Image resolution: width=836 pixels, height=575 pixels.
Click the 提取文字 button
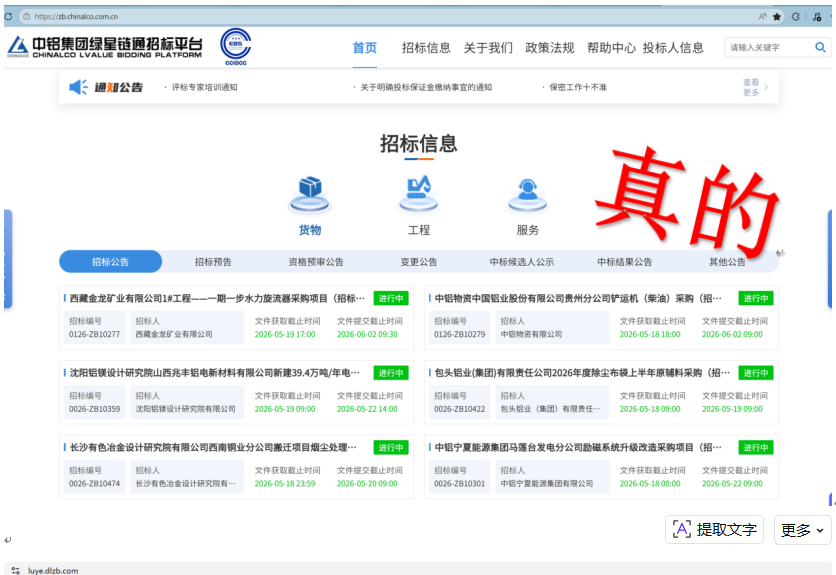(714, 530)
